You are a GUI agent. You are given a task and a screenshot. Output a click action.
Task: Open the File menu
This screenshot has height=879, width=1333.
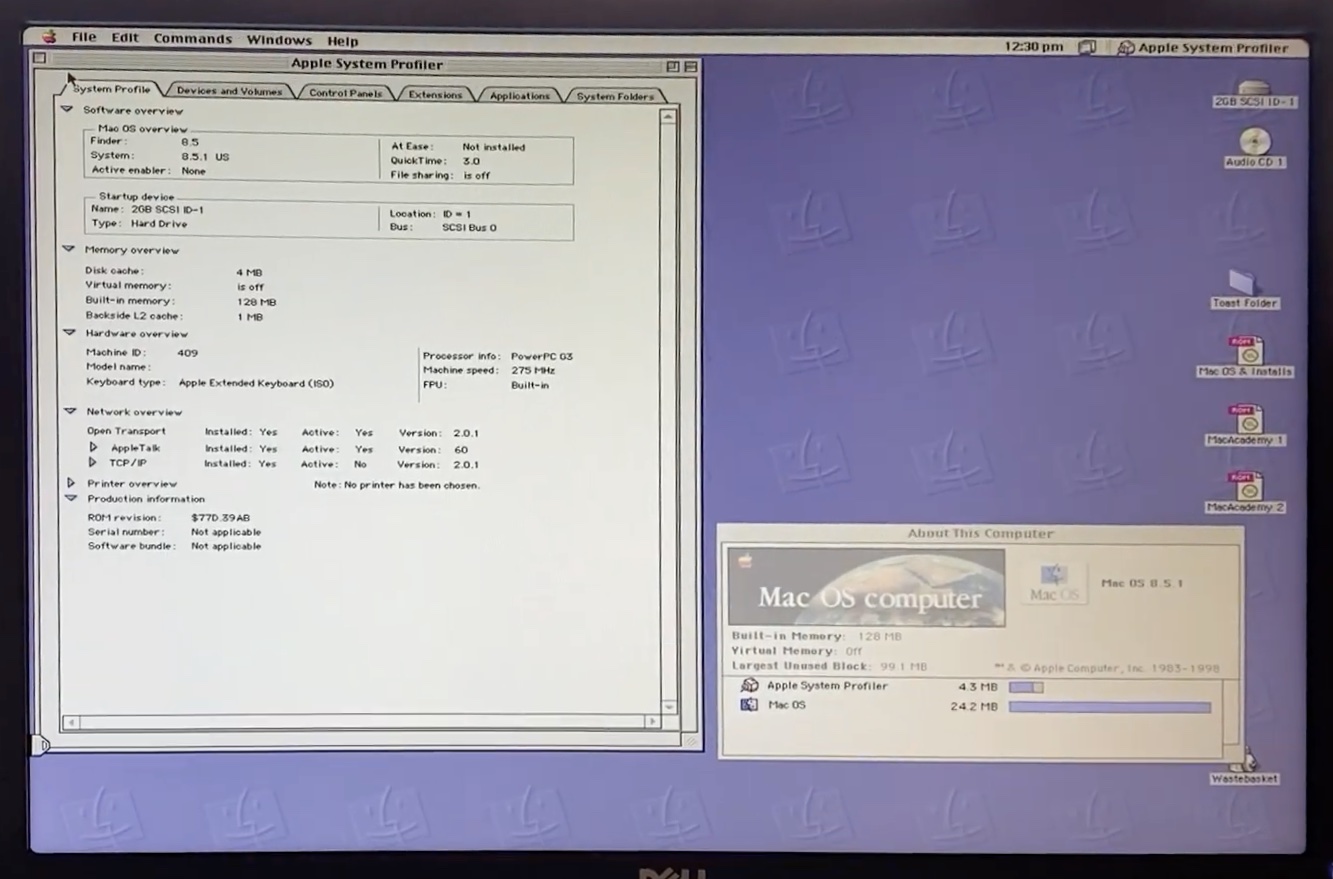[x=84, y=37]
